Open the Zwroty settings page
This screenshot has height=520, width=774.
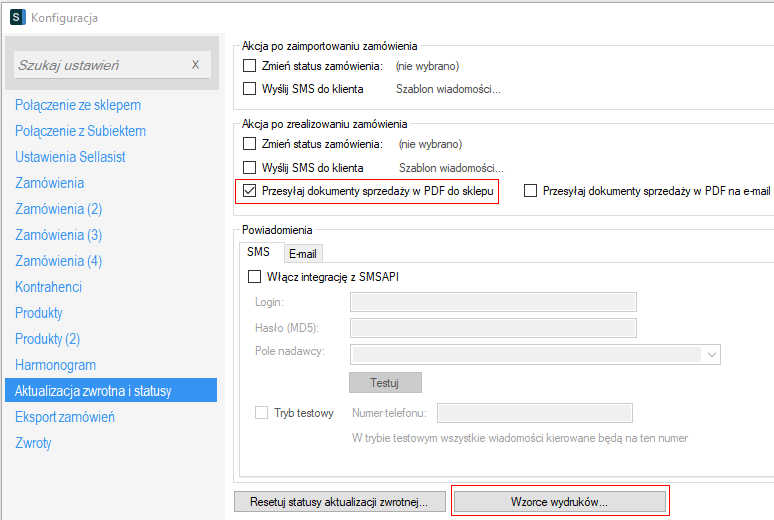click(33, 443)
